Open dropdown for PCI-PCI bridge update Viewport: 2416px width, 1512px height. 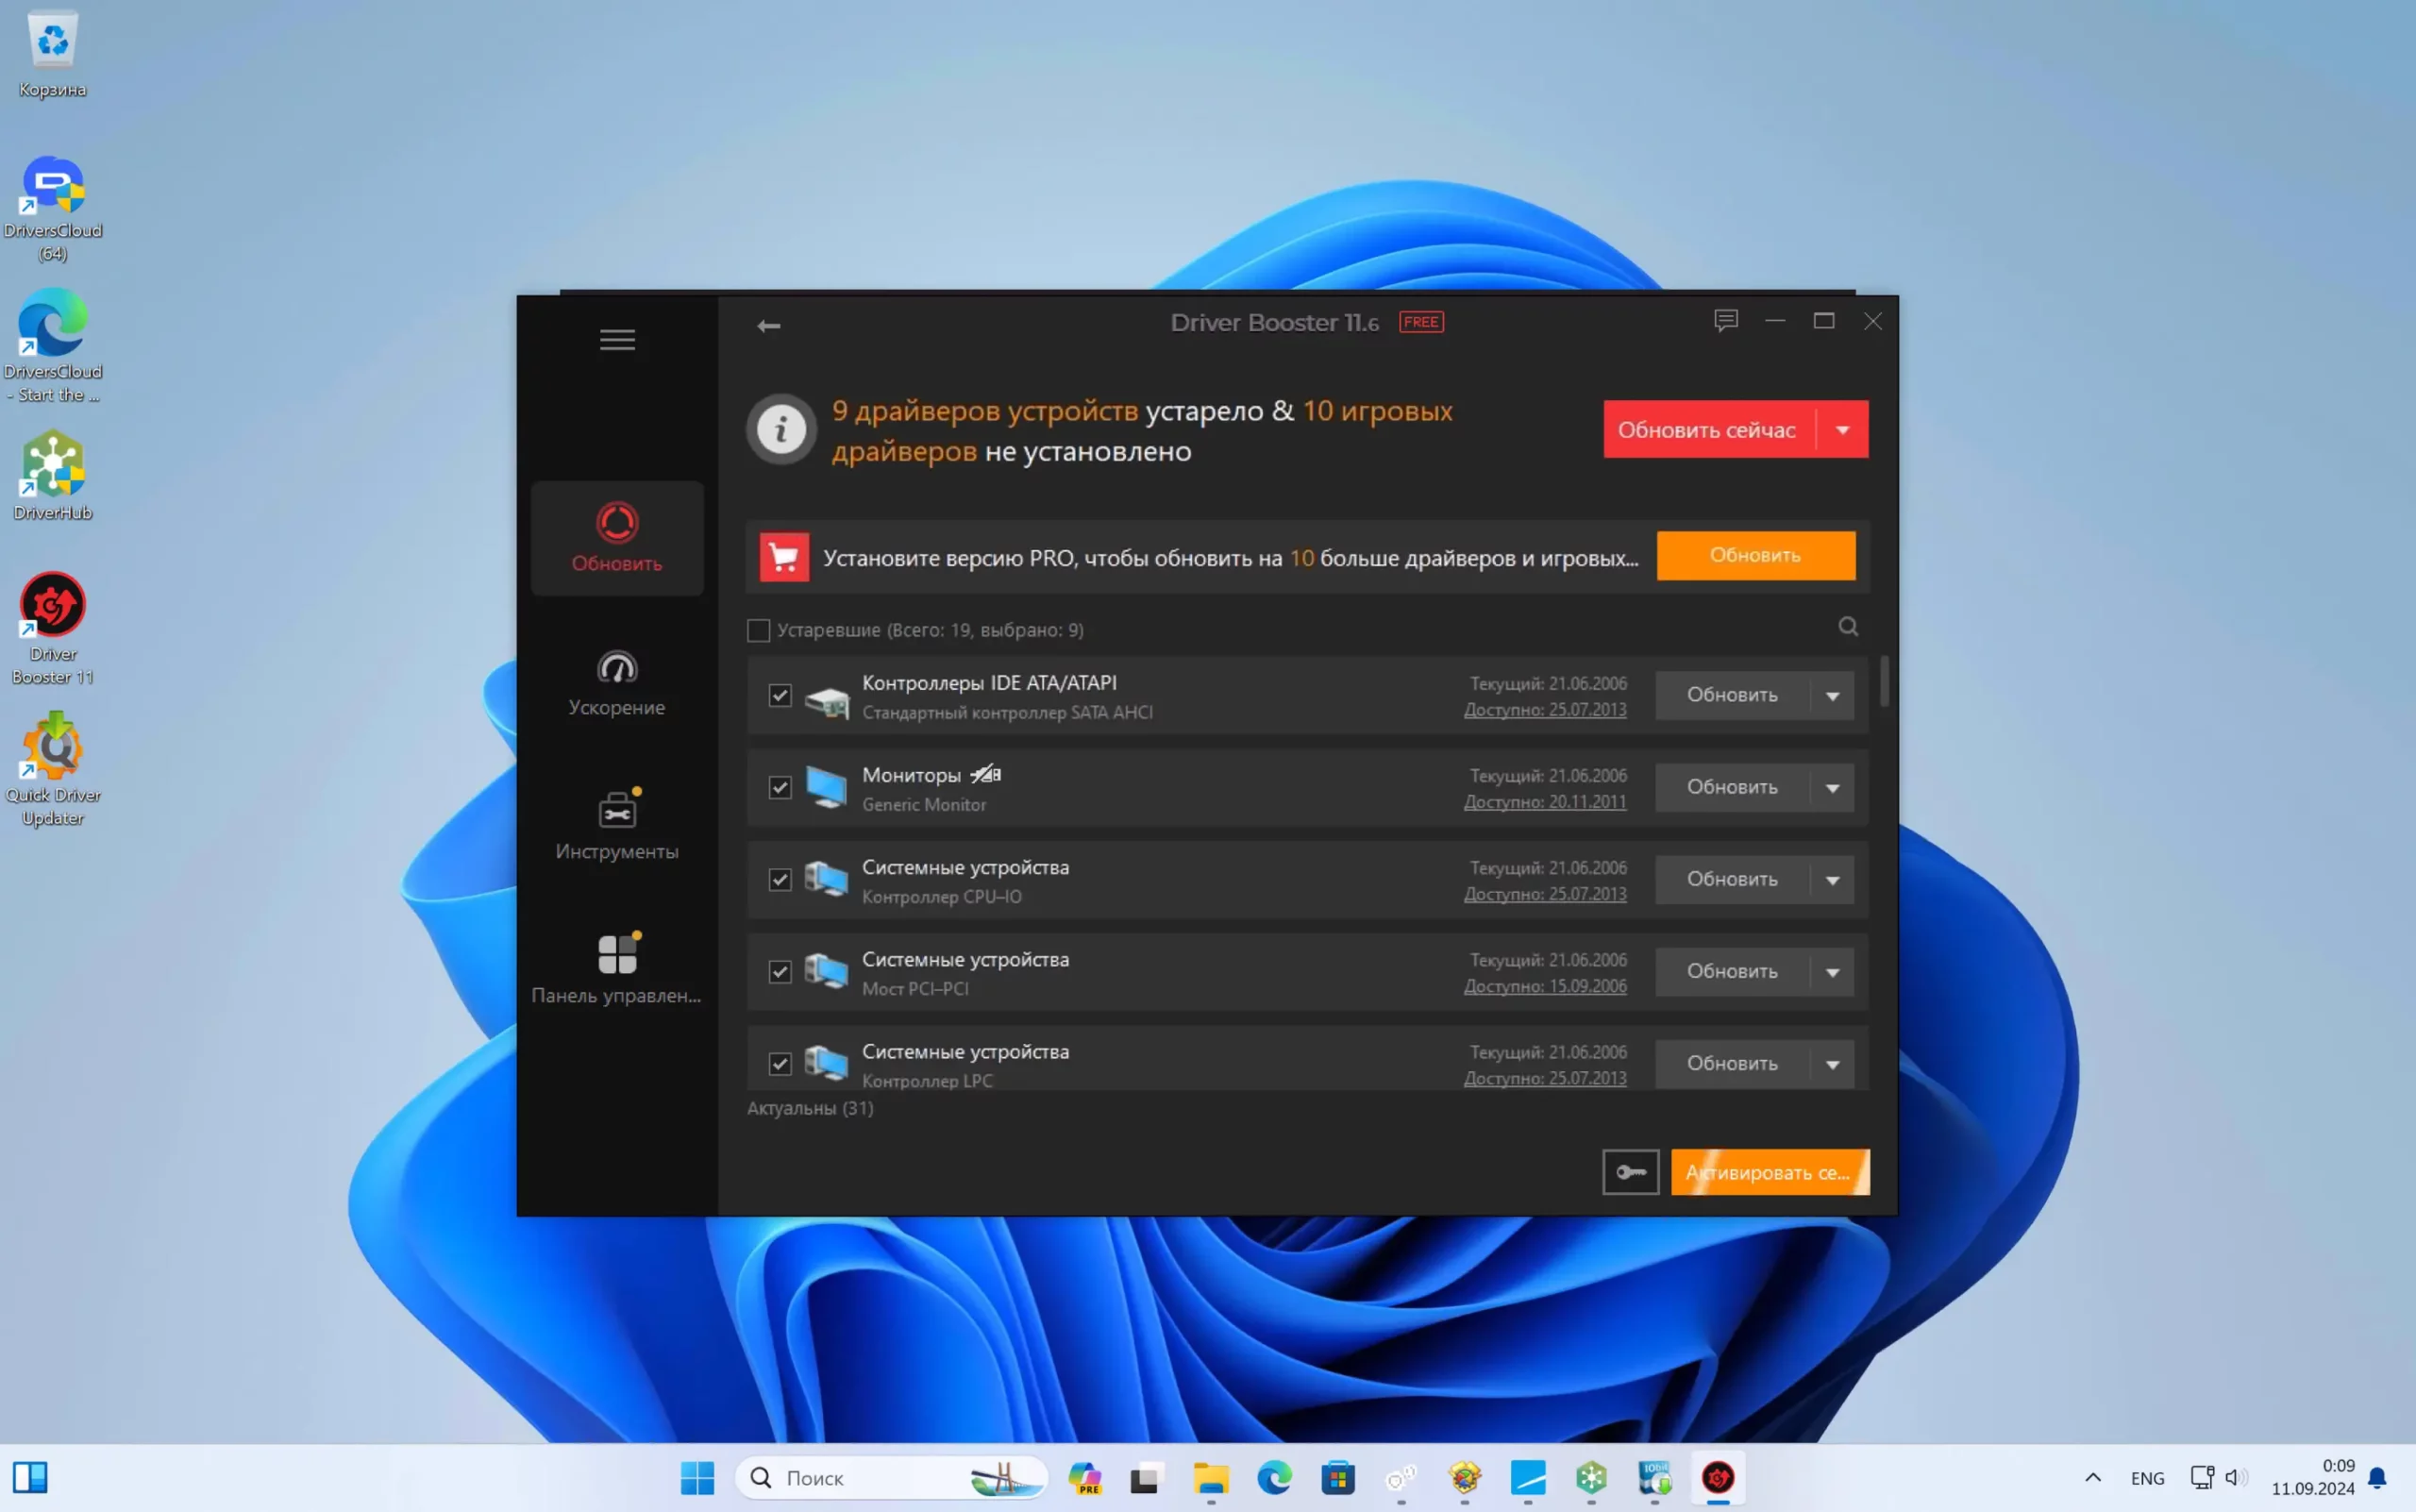click(1832, 972)
